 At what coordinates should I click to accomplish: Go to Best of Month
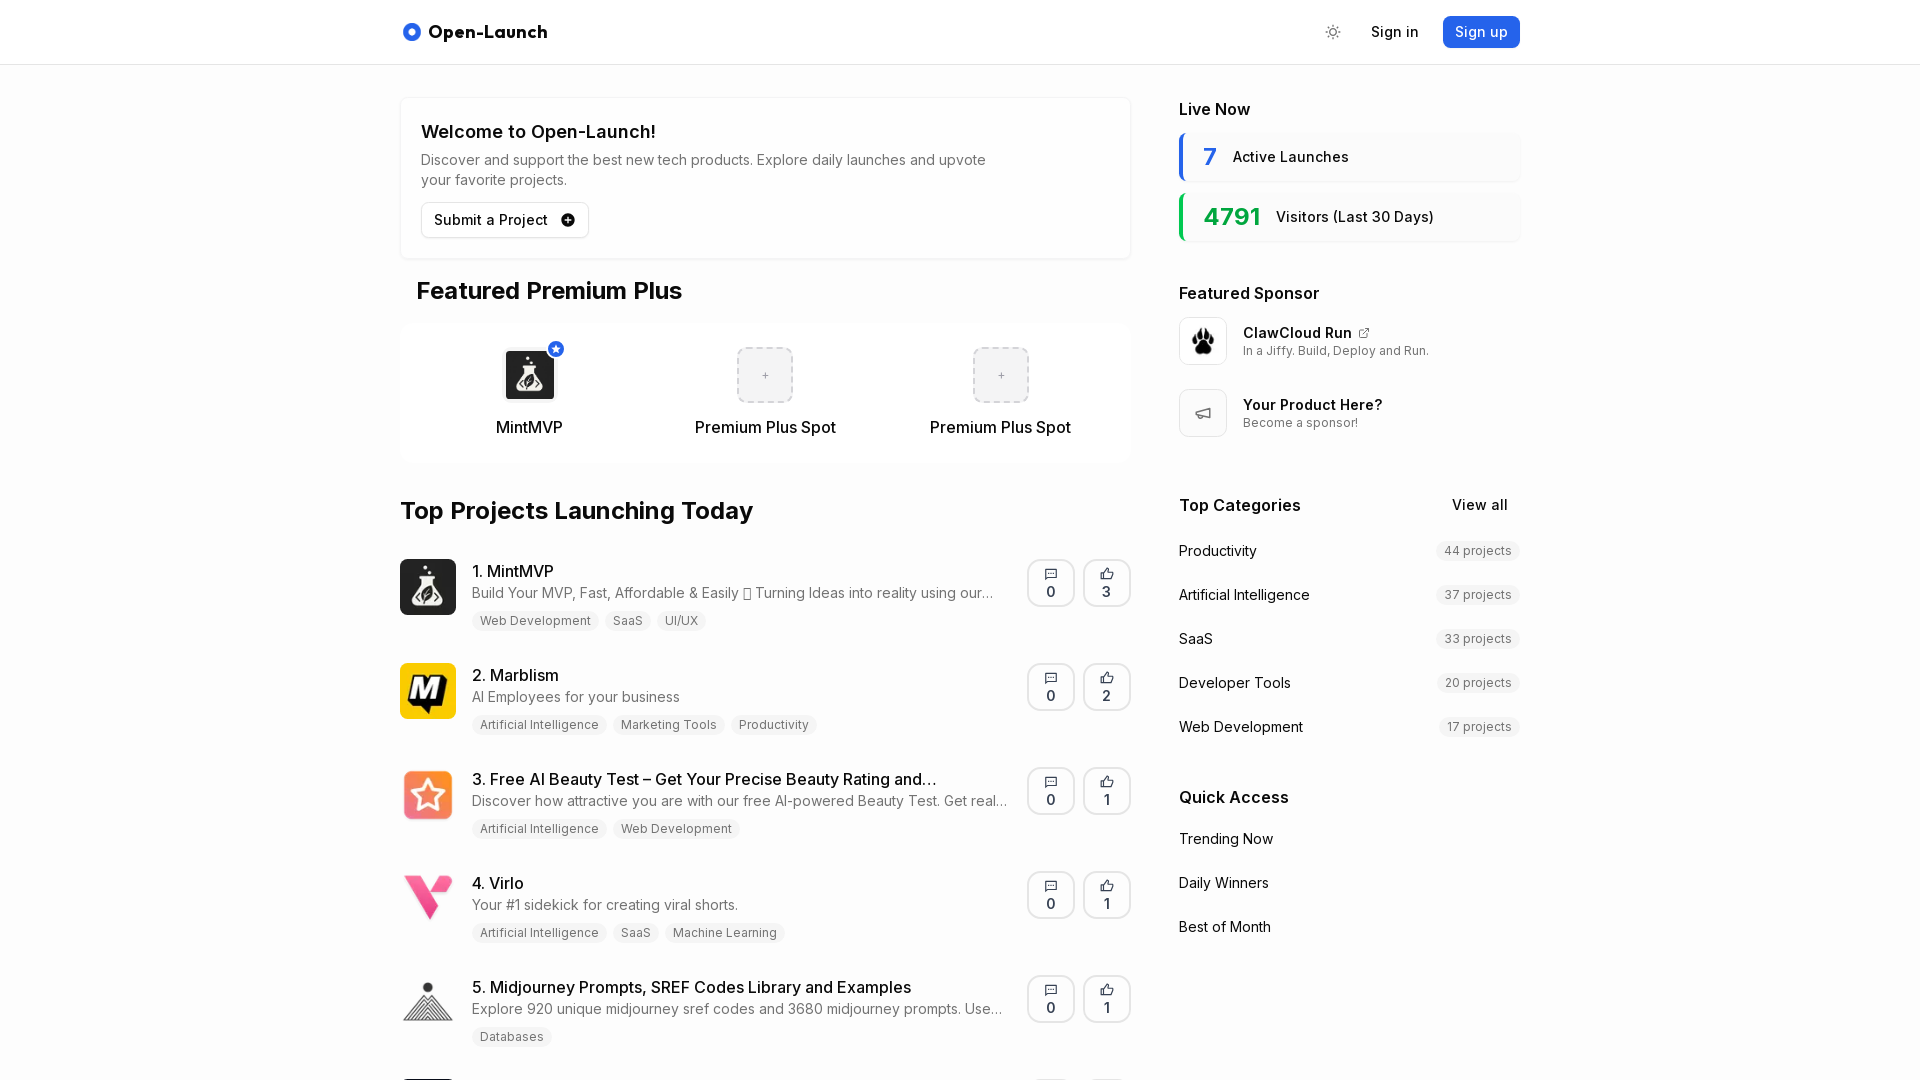click(1224, 927)
